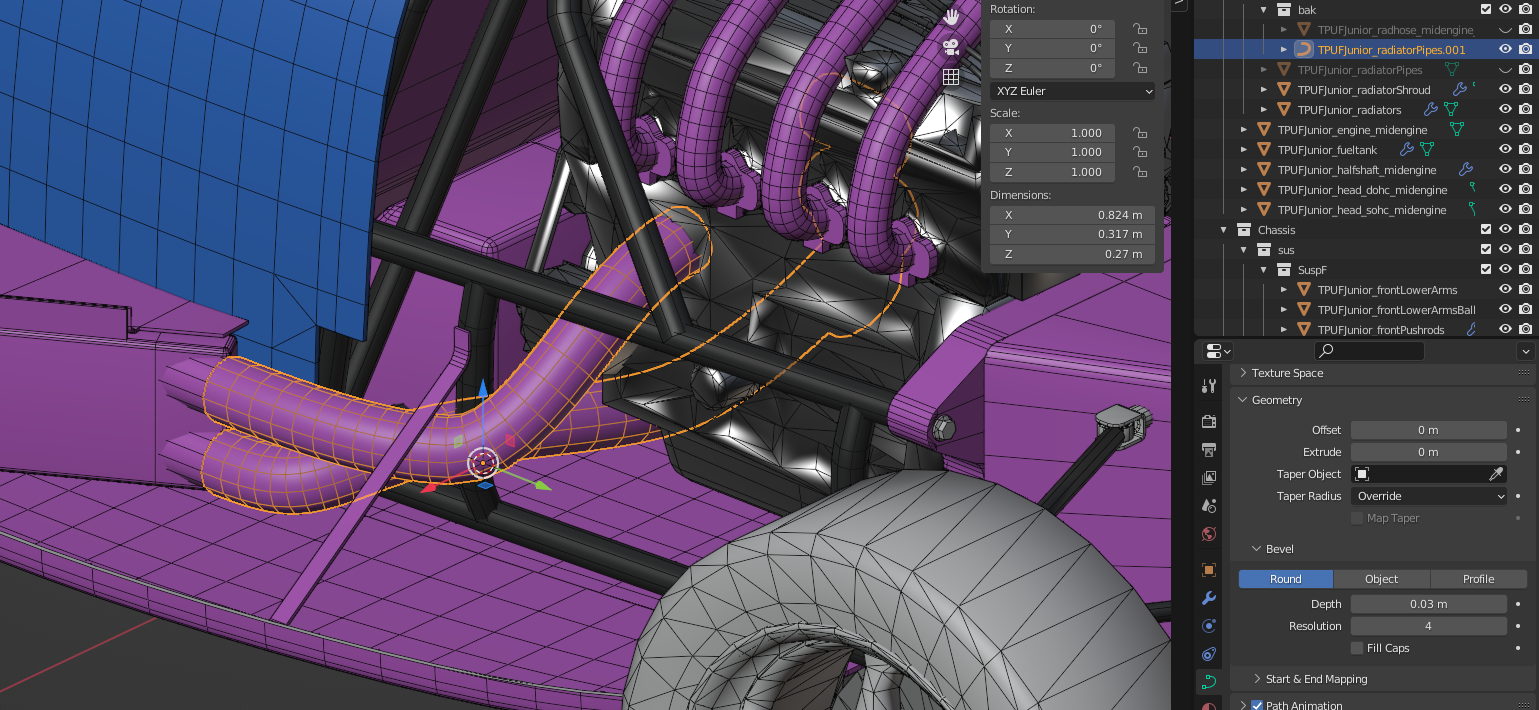Lock the Z scale axis
Viewport: 1539px width, 710px height.
pos(1139,172)
